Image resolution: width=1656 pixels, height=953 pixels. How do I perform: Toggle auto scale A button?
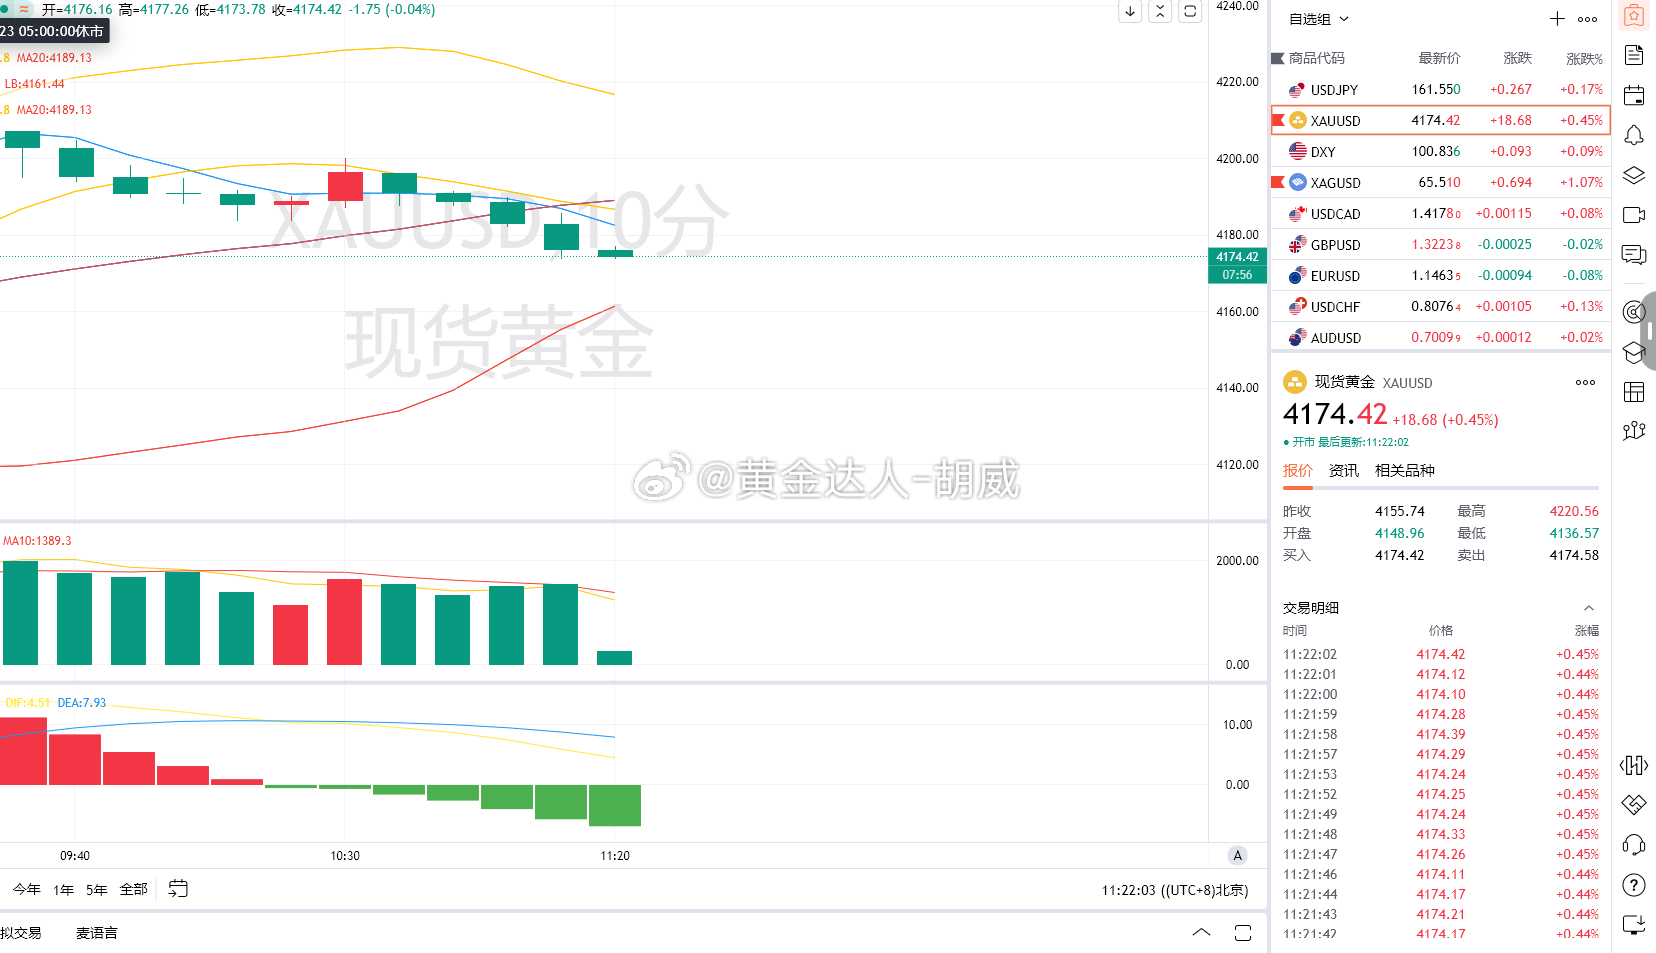tap(1238, 855)
